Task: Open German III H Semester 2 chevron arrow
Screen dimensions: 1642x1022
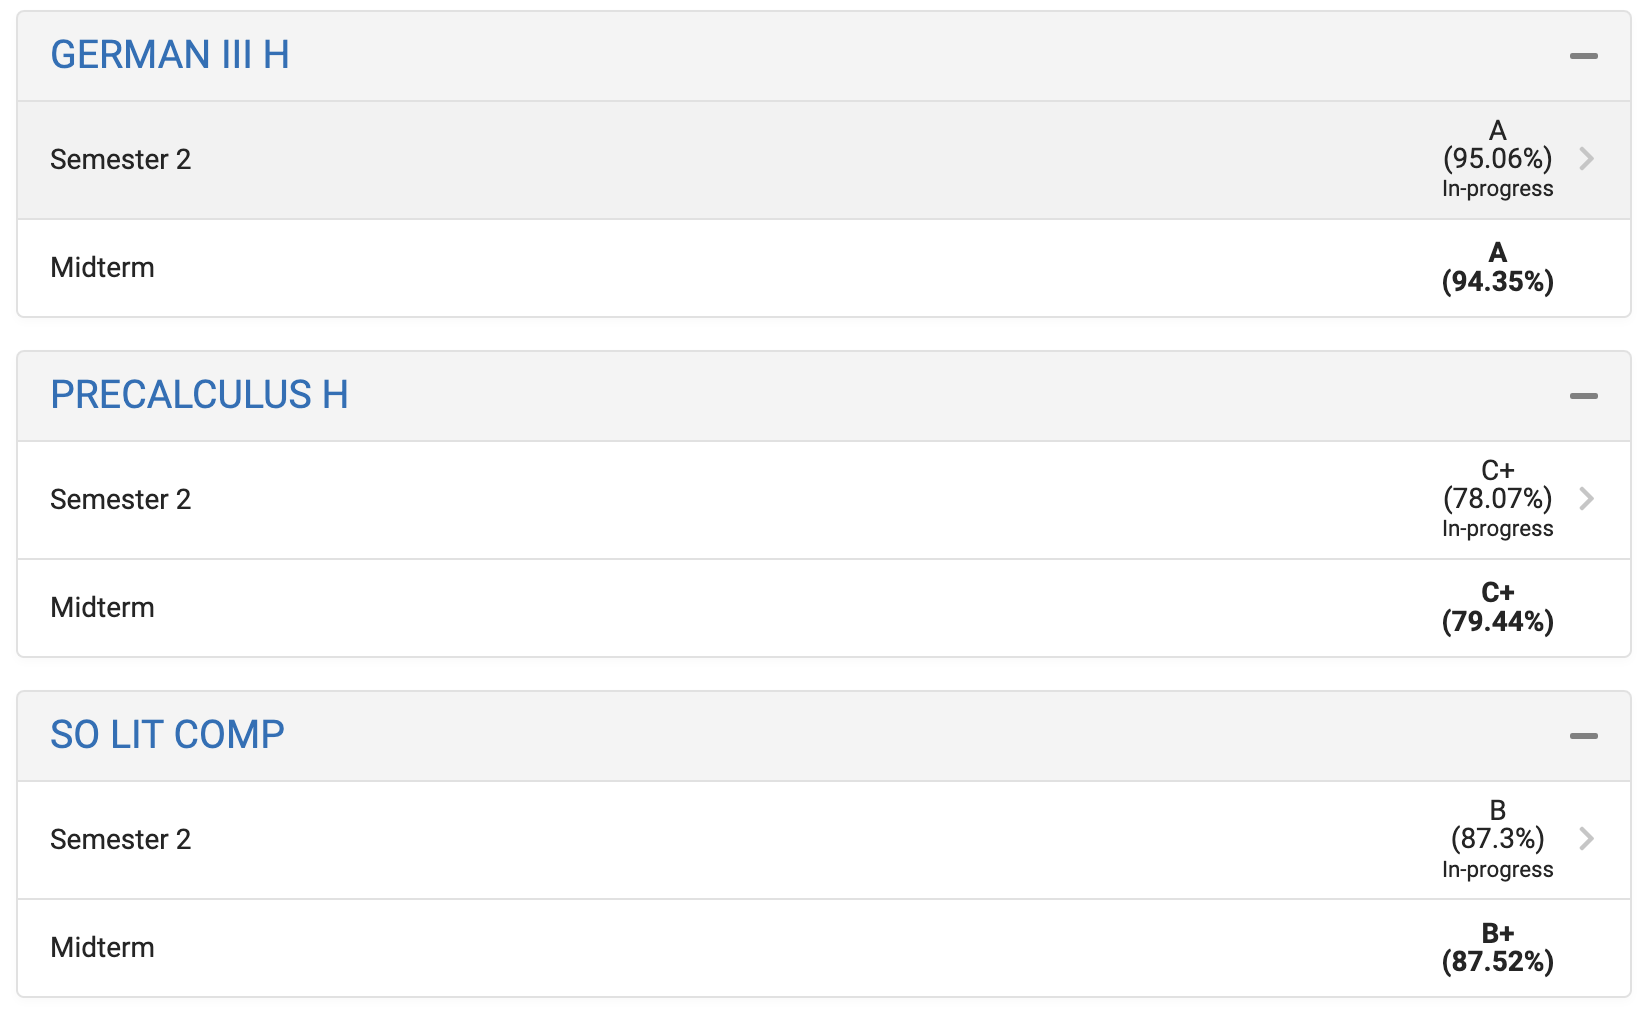Action: 1586,158
